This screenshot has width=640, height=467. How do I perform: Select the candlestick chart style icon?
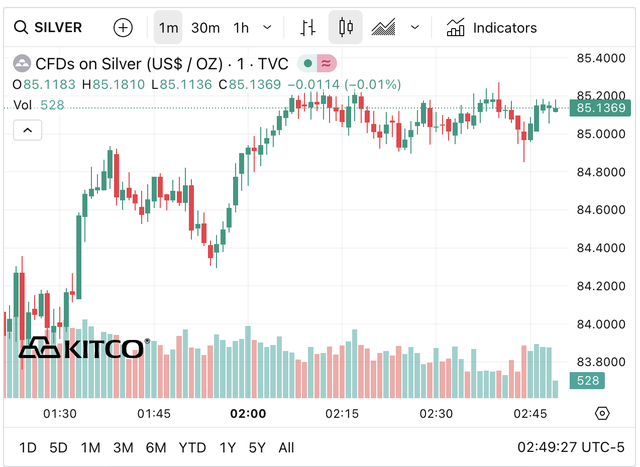(x=346, y=27)
